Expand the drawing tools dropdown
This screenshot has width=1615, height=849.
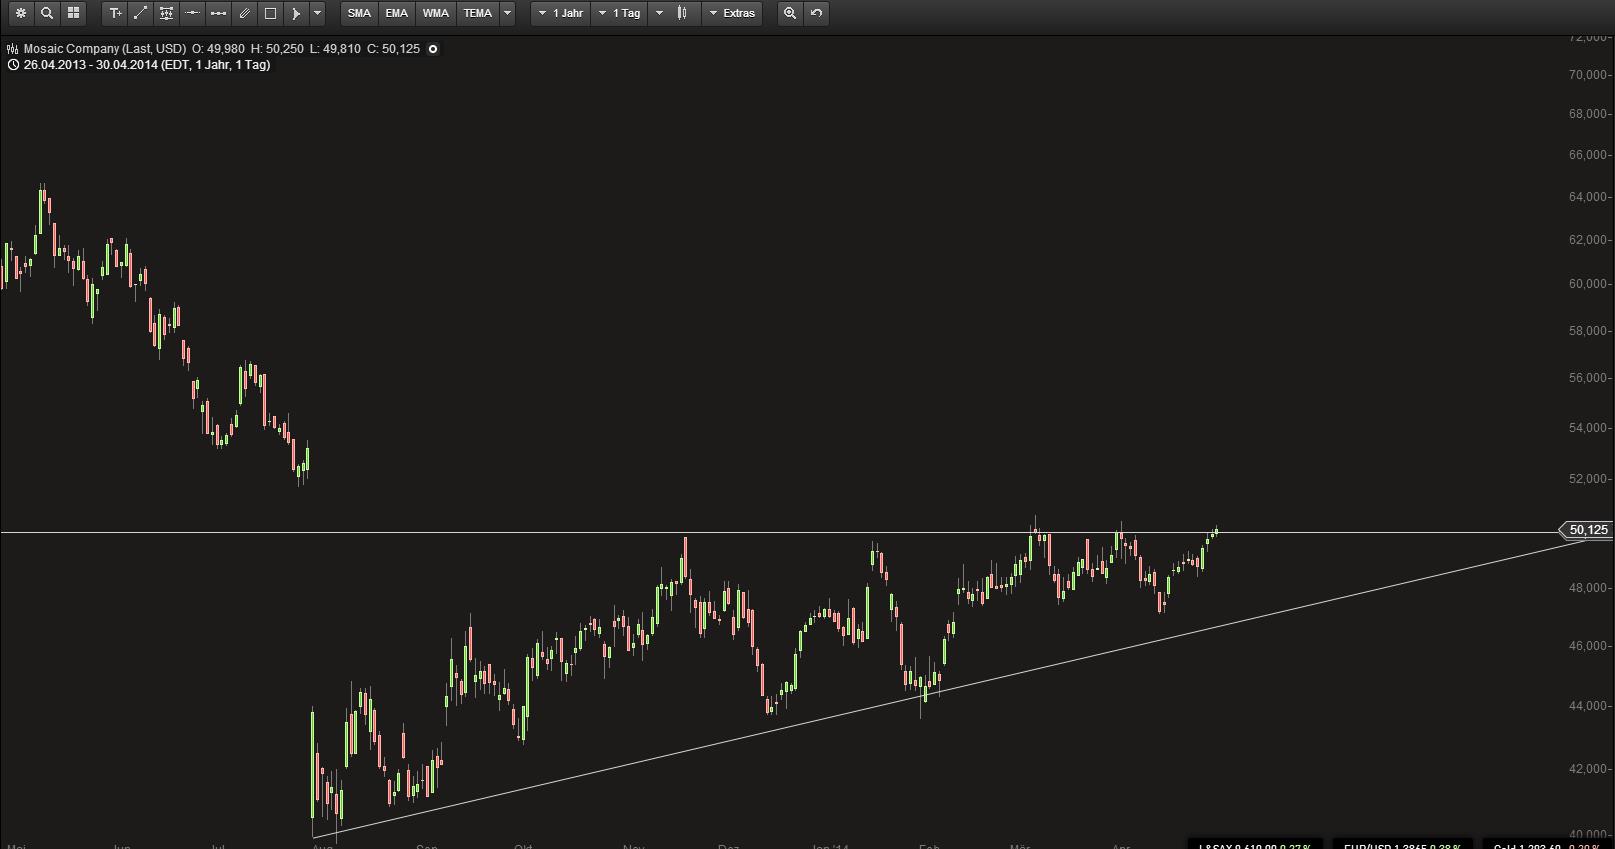pos(318,13)
